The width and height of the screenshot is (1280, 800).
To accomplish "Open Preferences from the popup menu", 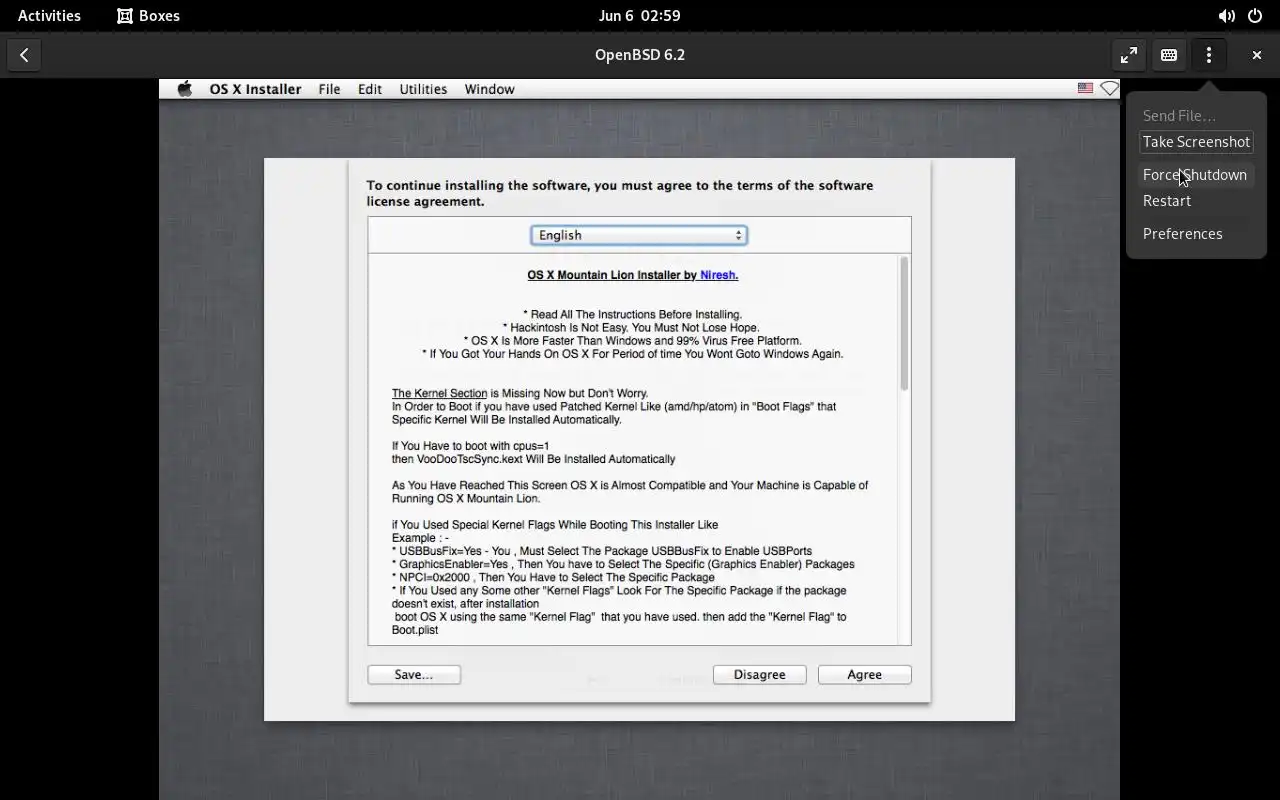I will click(x=1196, y=234).
